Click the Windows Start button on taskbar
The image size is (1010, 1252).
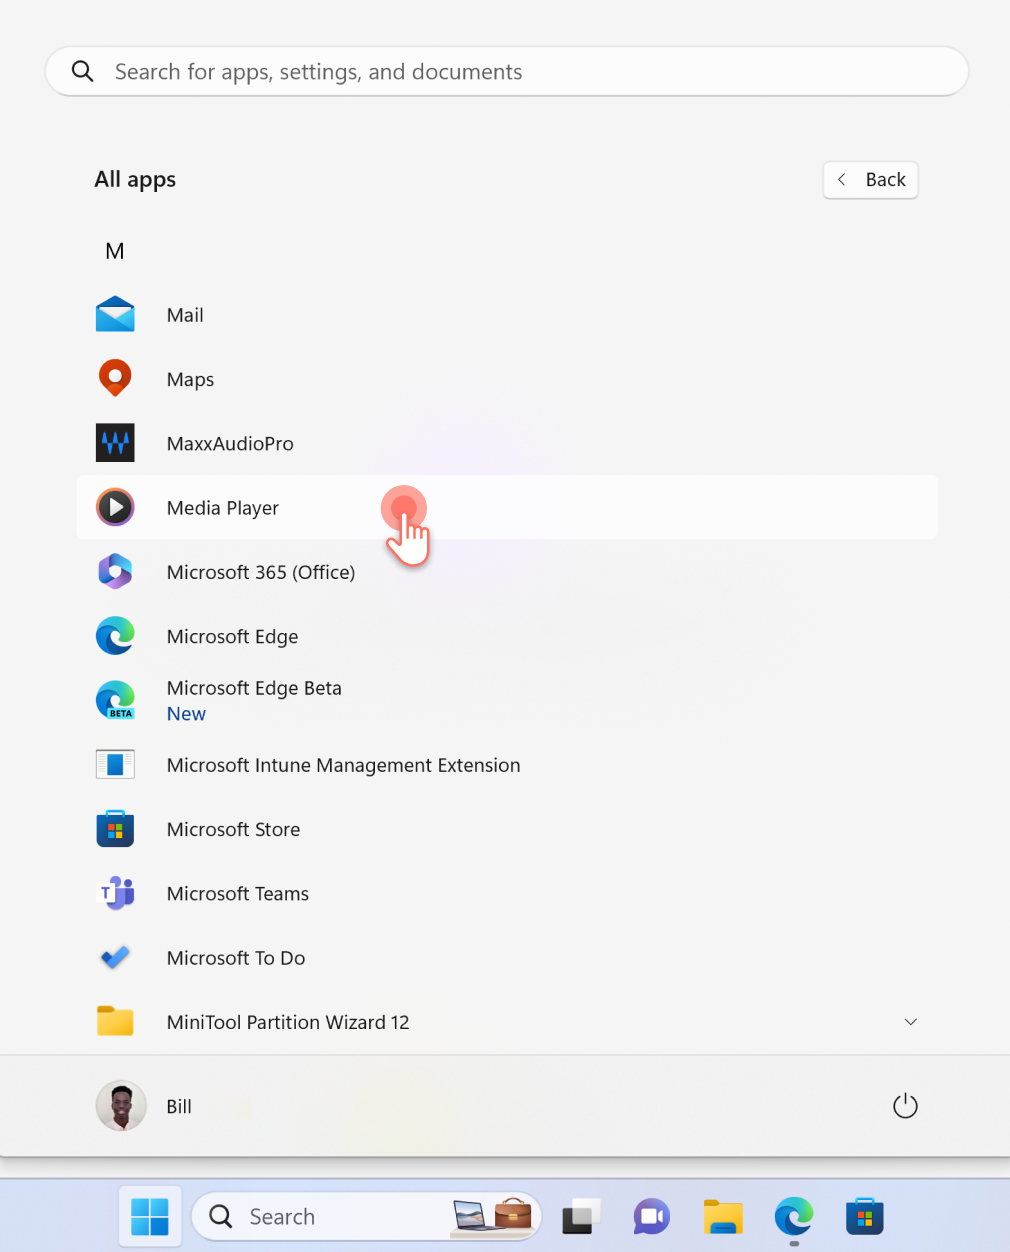(150, 1217)
